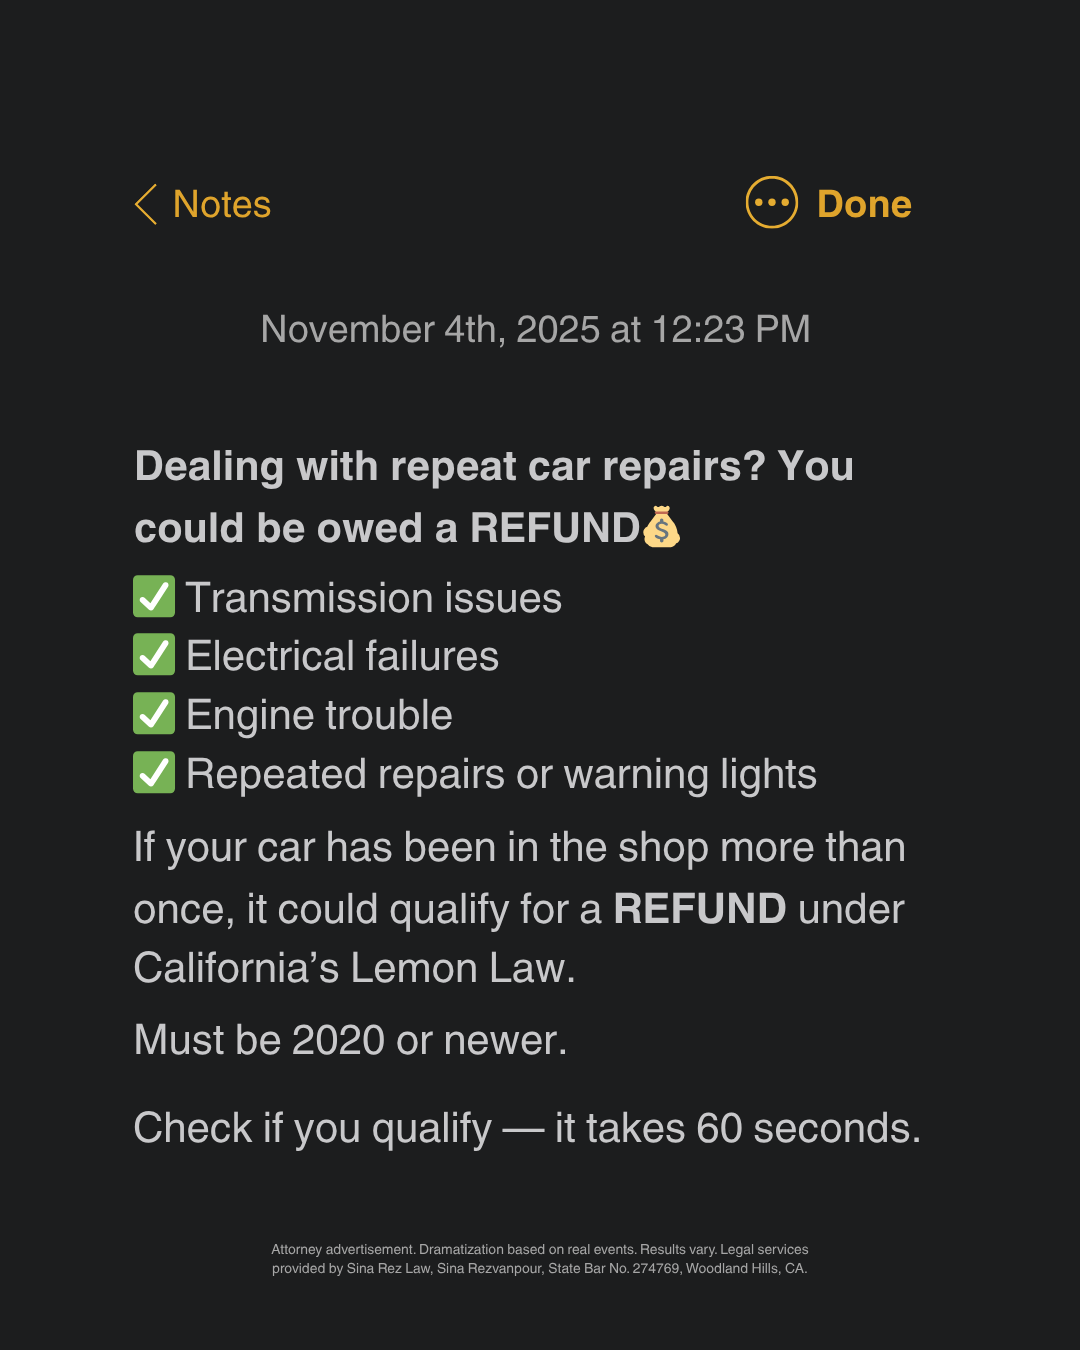Screen dimensions: 1080x1350
Task: Open the more options ellipsis menu
Action: [x=771, y=203]
